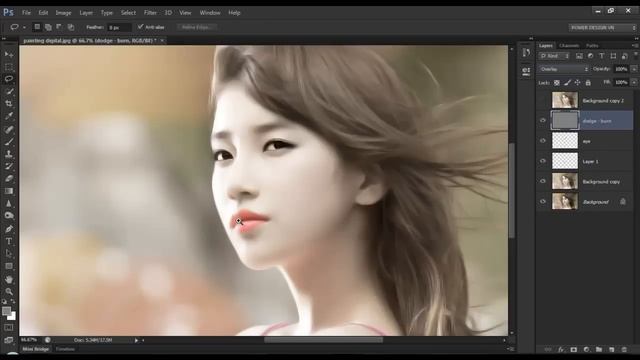Screen dimensions: 640x360
Task: Select the Dodge tool
Action: (x=9, y=216)
